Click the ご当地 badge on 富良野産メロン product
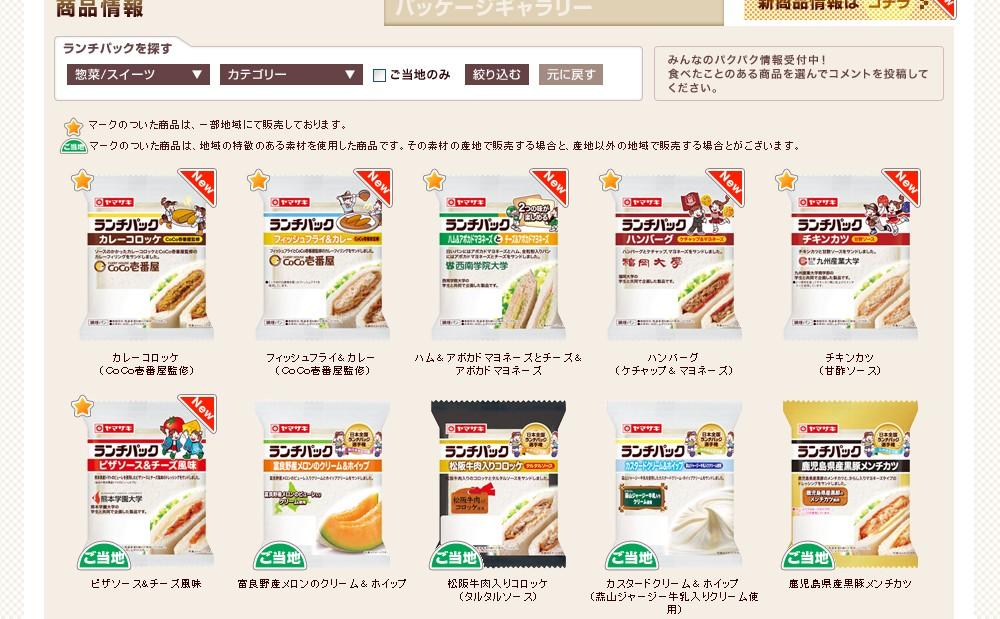The height and width of the screenshot is (619, 1000). click(279, 556)
